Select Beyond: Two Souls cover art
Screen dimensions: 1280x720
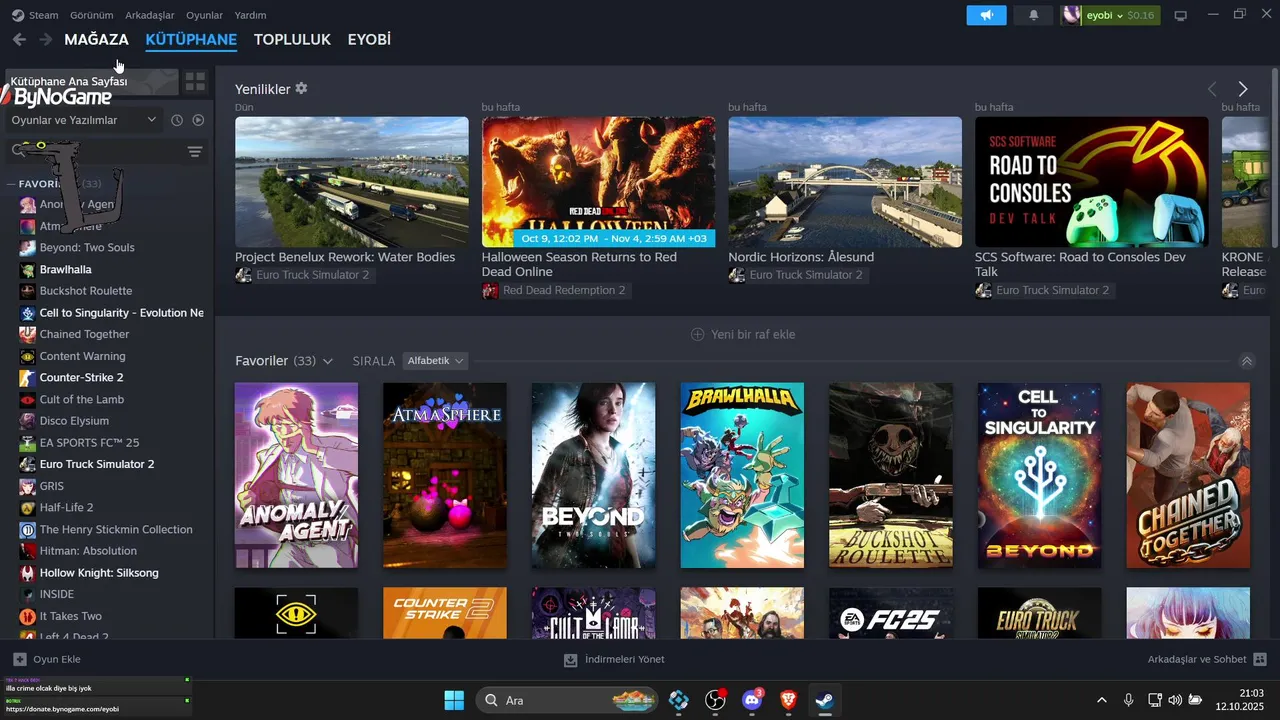tap(593, 475)
